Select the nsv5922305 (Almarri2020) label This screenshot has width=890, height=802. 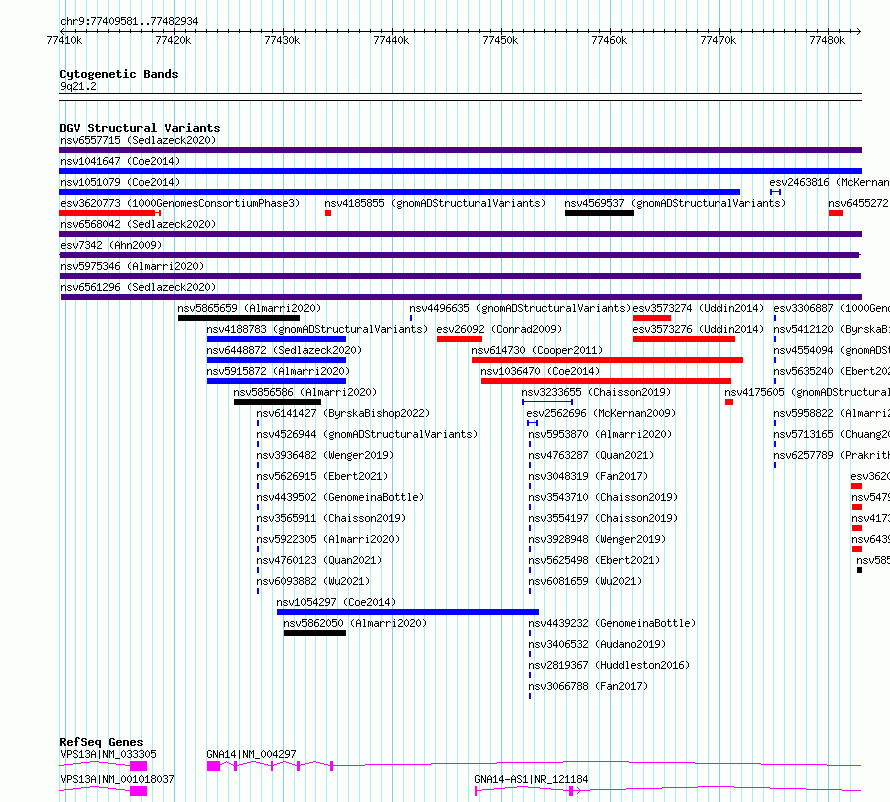tap(328, 540)
